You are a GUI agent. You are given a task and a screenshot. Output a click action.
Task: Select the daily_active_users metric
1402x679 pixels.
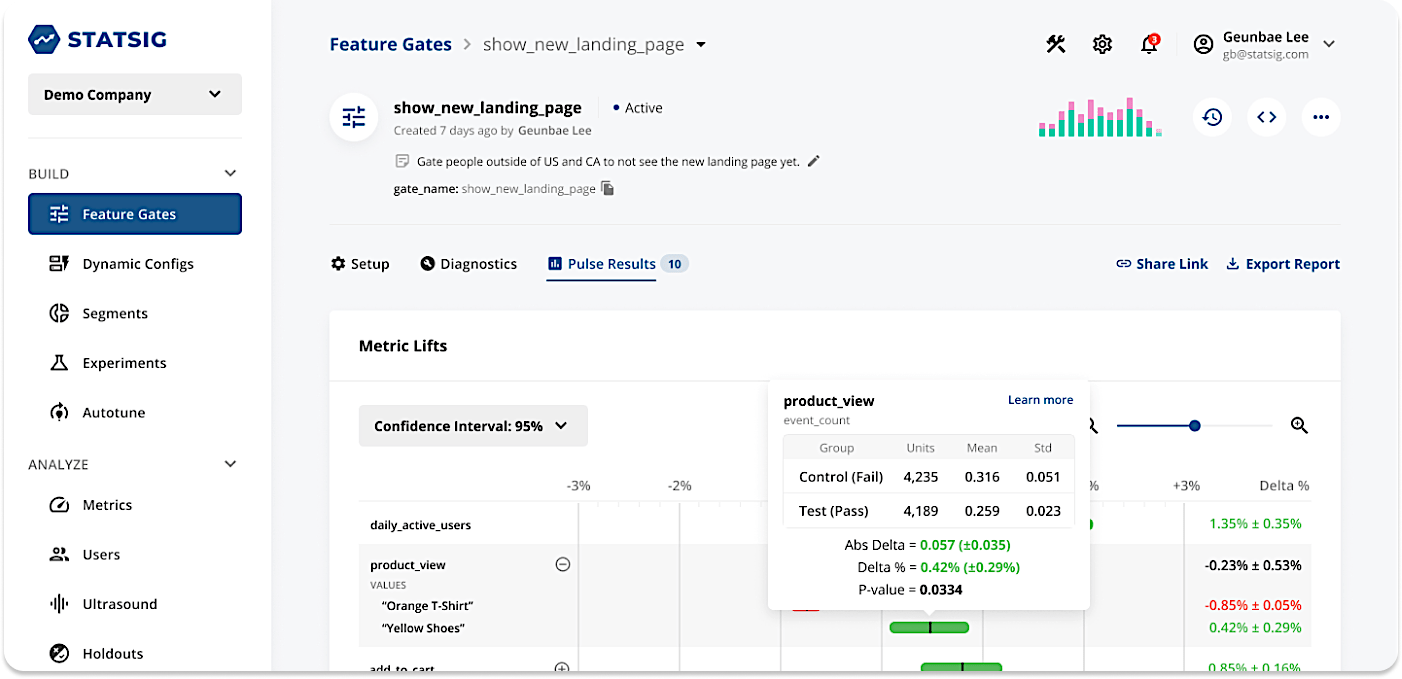(x=420, y=525)
